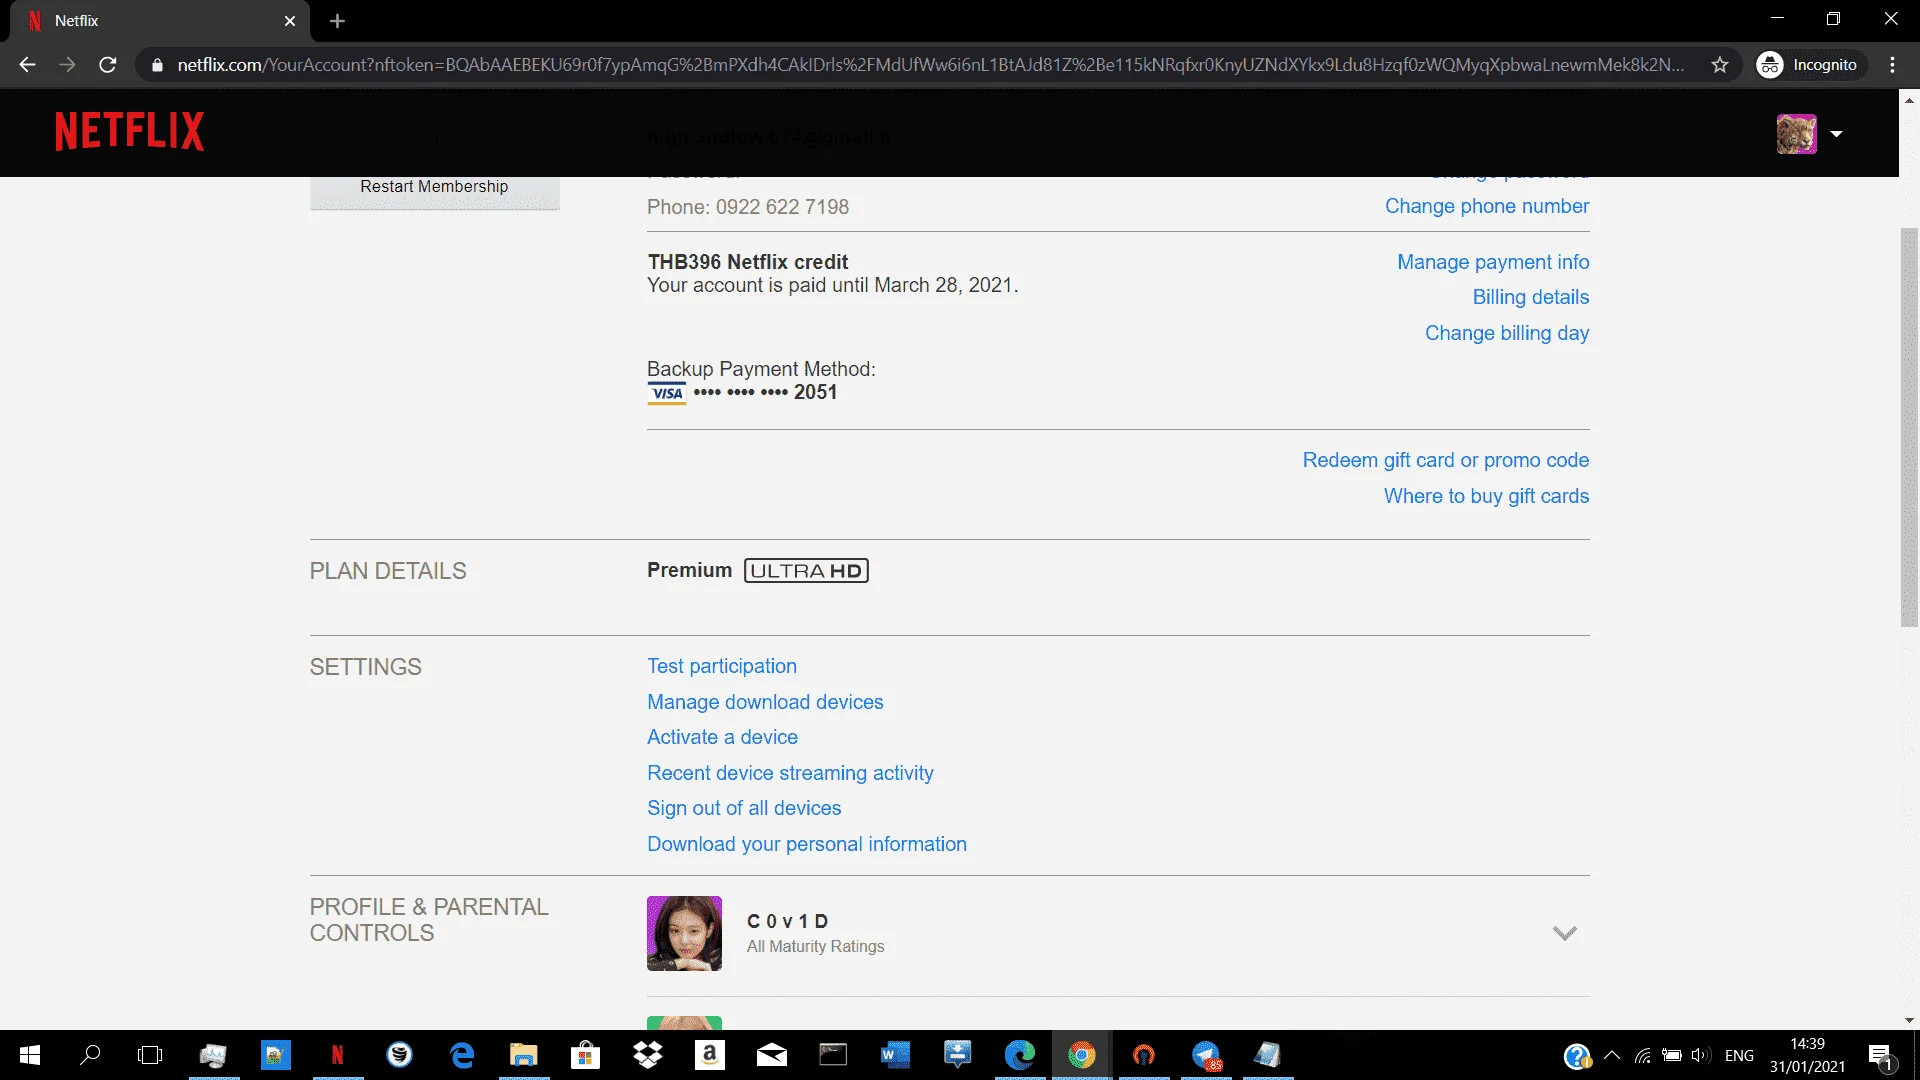Select Activate a device
This screenshot has width=1920, height=1080.
(722, 737)
